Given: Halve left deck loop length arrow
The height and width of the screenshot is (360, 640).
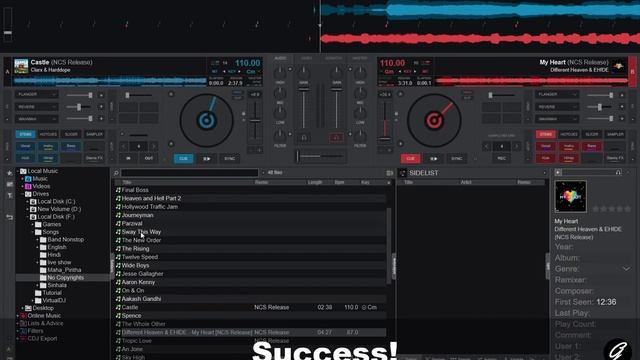Looking at the screenshot, I should pos(124,147).
